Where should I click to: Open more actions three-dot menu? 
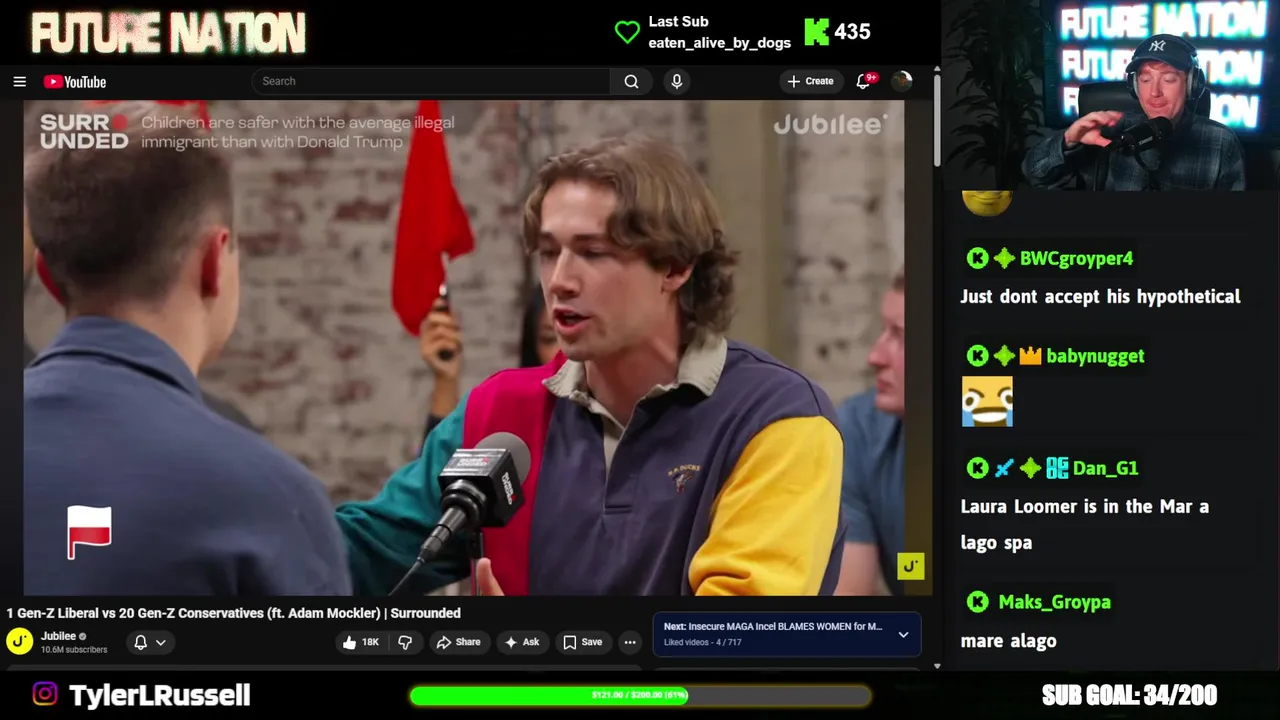click(630, 642)
